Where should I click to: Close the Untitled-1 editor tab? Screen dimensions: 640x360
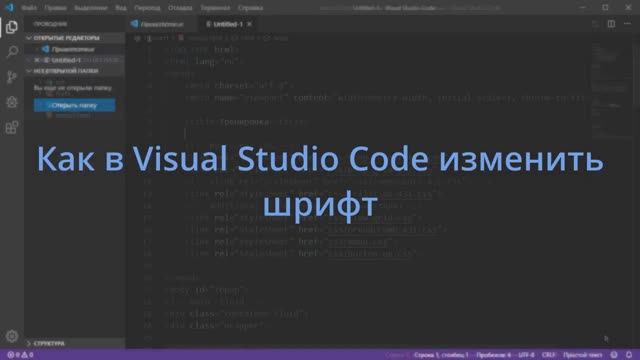click(x=249, y=24)
